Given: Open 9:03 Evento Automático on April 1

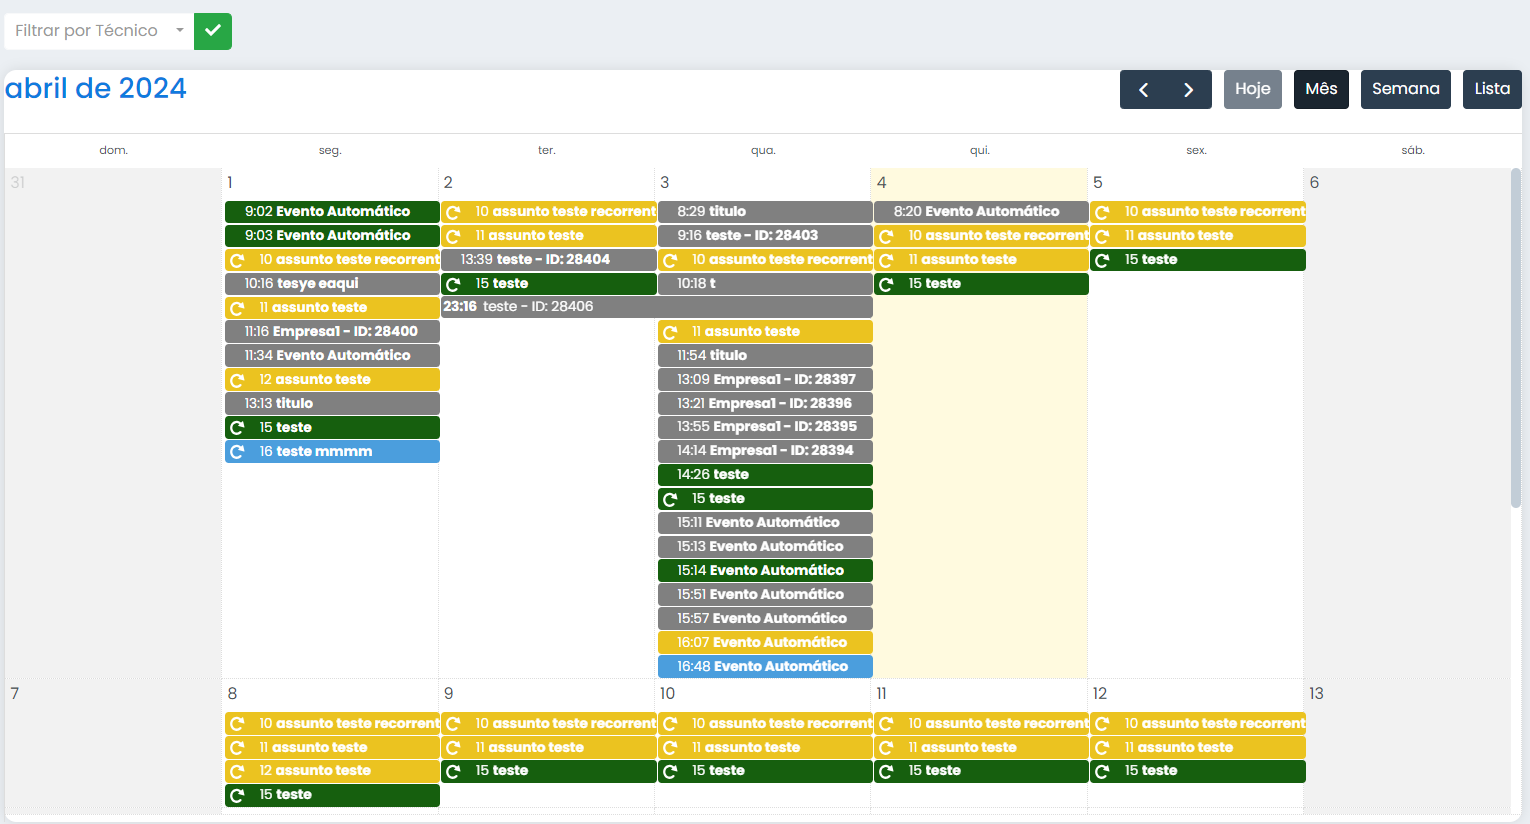Looking at the screenshot, I should [x=332, y=236].
